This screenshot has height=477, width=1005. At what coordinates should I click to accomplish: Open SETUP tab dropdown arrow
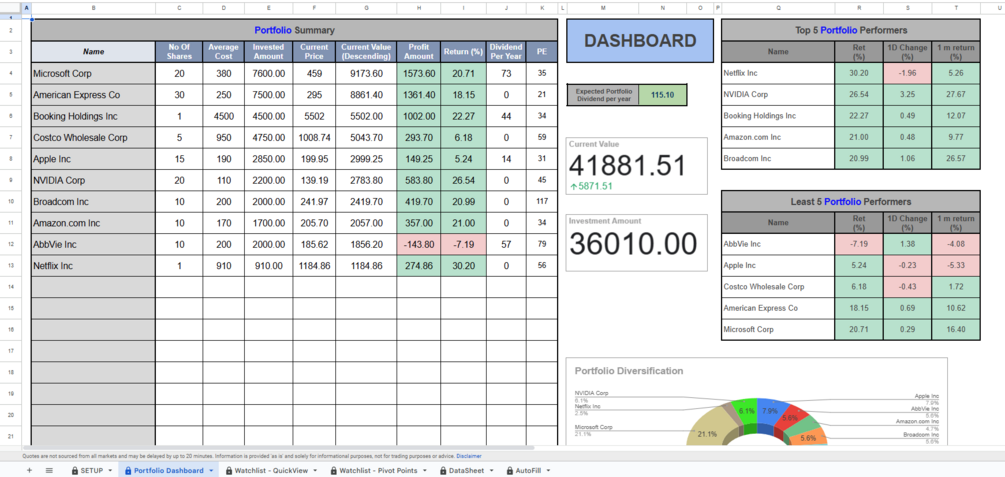[110, 471]
